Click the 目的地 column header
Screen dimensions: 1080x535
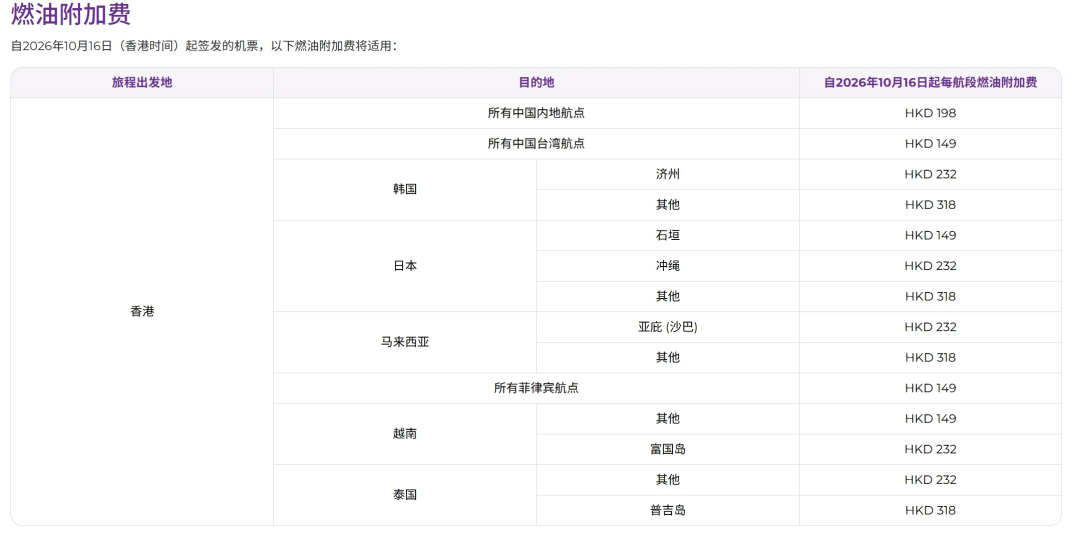536,83
